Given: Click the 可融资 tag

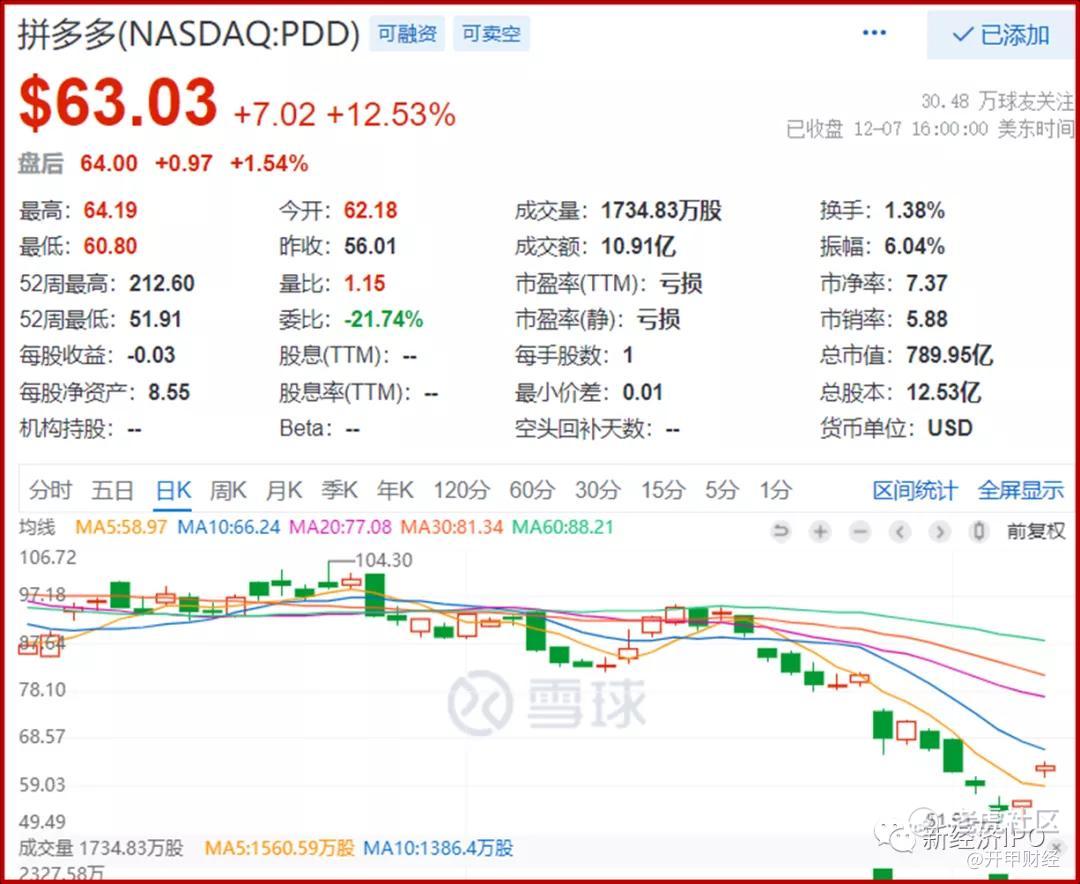Looking at the screenshot, I should click(x=407, y=33).
